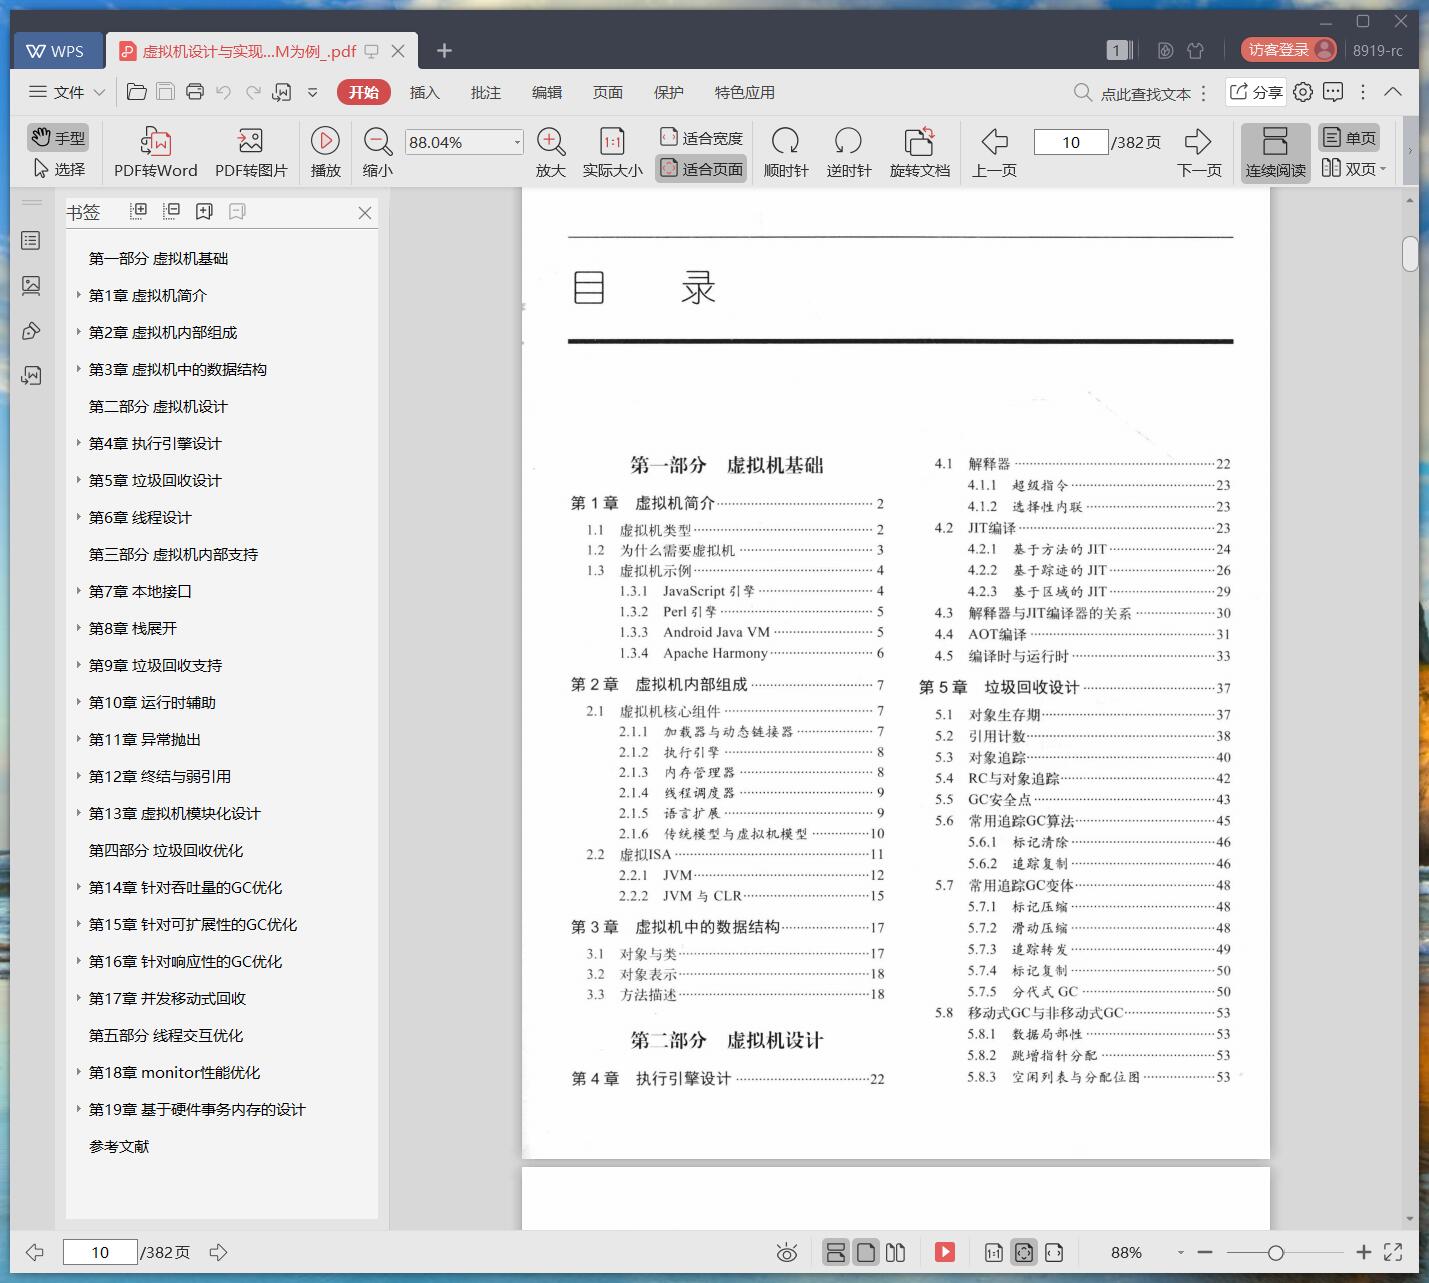The height and width of the screenshot is (1283, 1429).
Task: Open a new tab with plus
Action: pyautogui.click(x=444, y=50)
